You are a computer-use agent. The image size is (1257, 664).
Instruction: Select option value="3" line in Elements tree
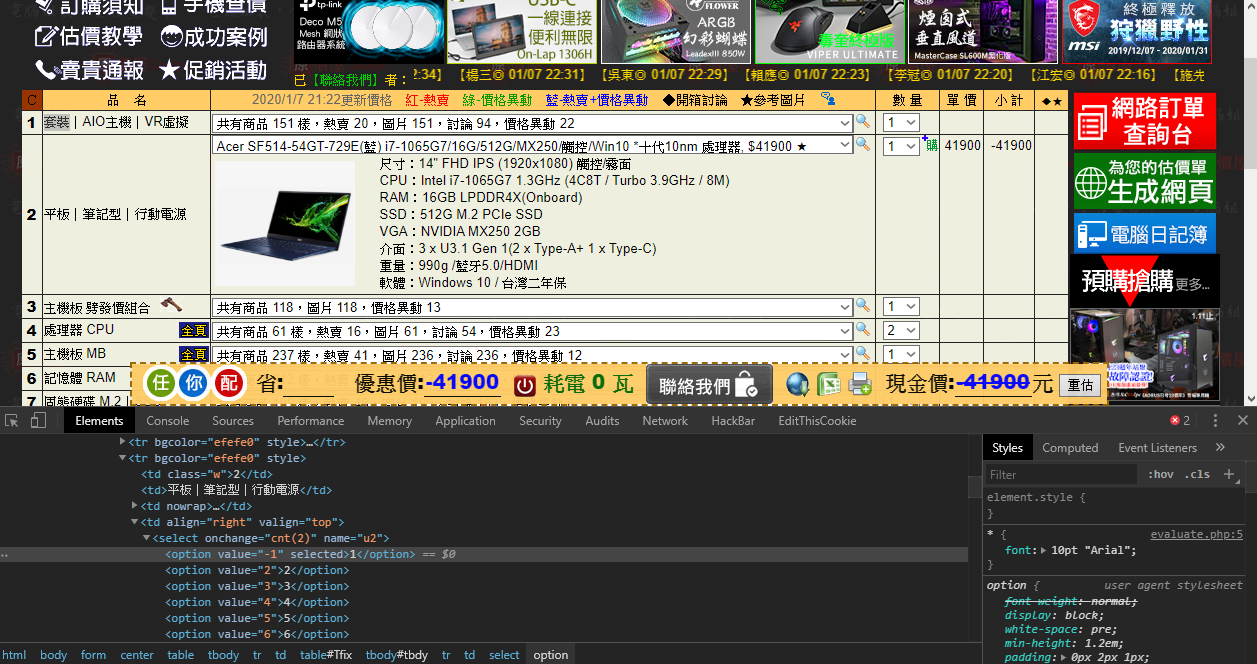coord(257,586)
